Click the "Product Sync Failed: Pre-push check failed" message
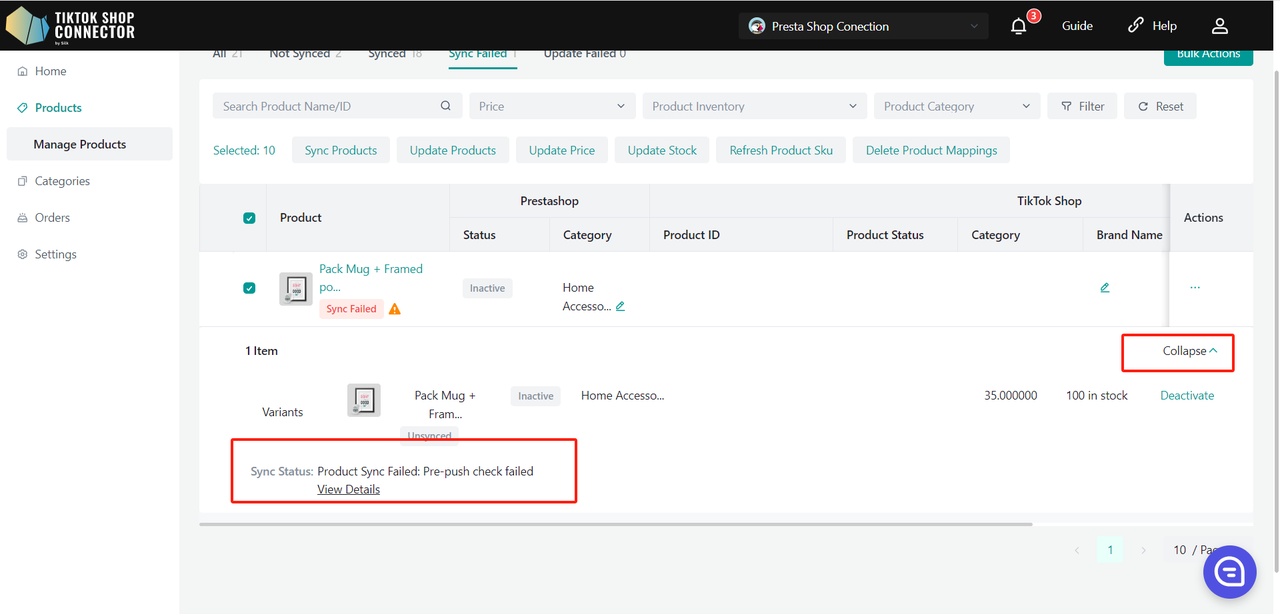The width and height of the screenshot is (1280, 614). click(425, 471)
